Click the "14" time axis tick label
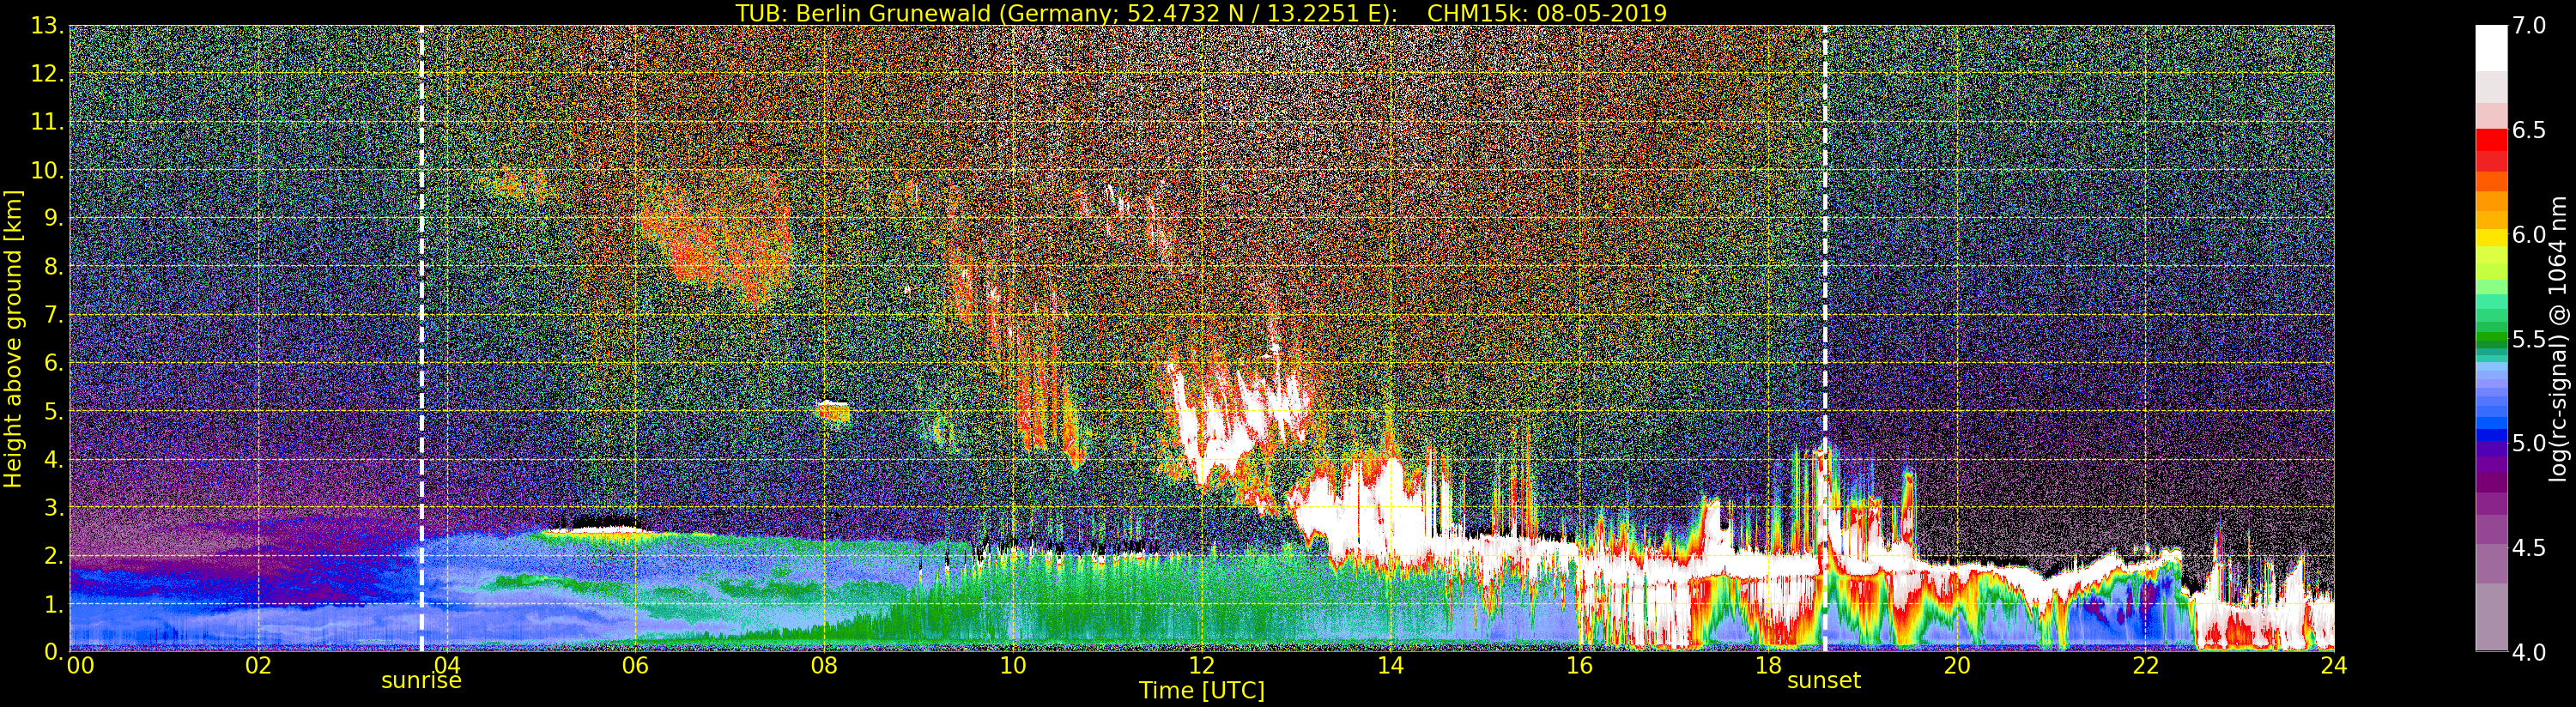The image size is (2576, 707). pos(1390,665)
